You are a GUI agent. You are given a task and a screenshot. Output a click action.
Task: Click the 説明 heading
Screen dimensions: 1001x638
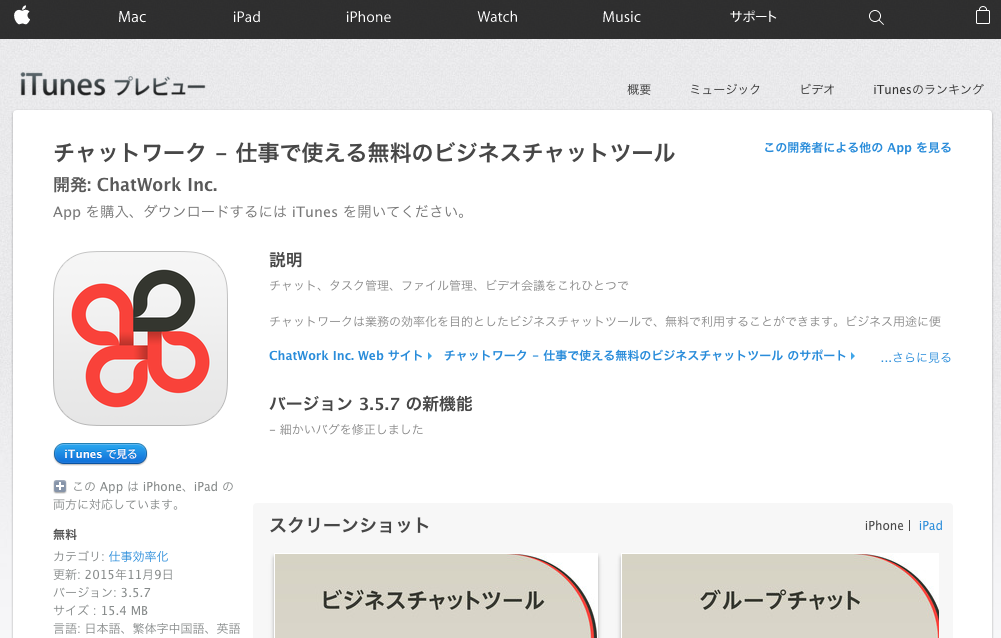point(285,260)
